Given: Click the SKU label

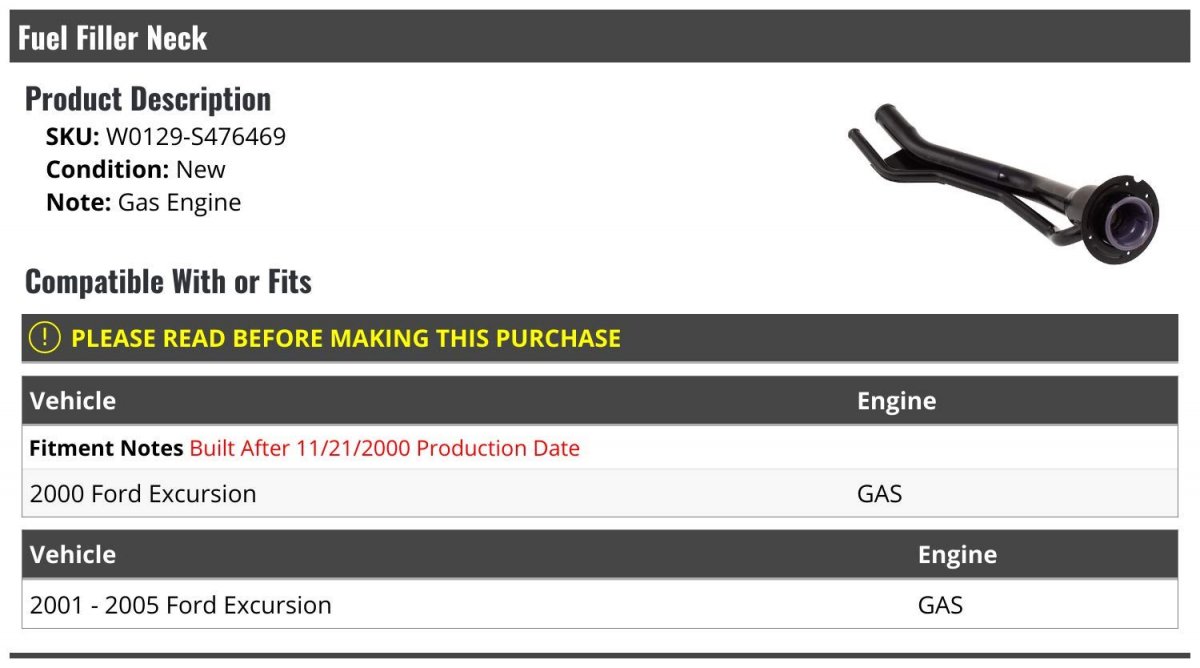Looking at the screenshot, I should [72, 137].
